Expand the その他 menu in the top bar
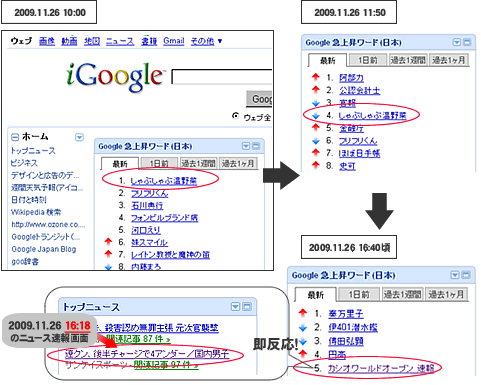The width and height of the screenshot is (481, 385). point(206,41)
